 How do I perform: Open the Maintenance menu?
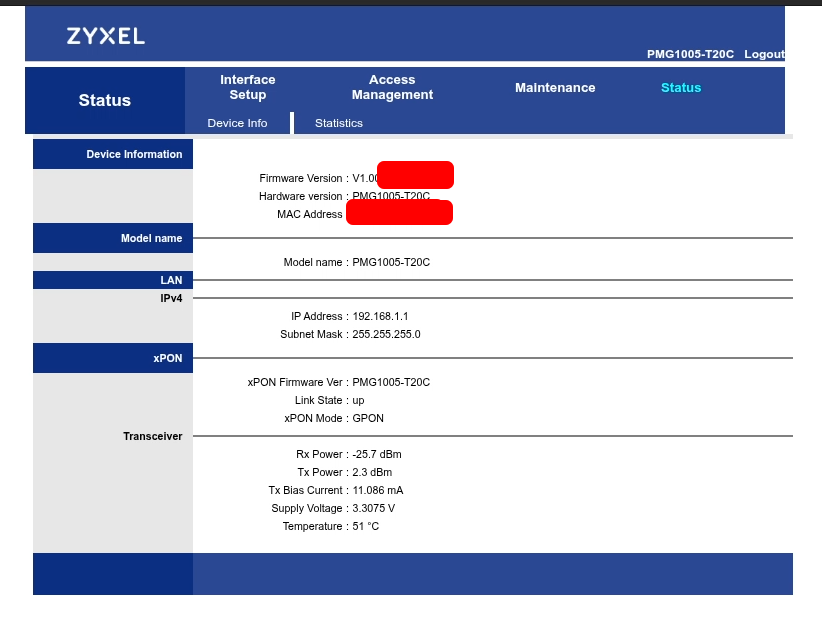tap(555, 88)
